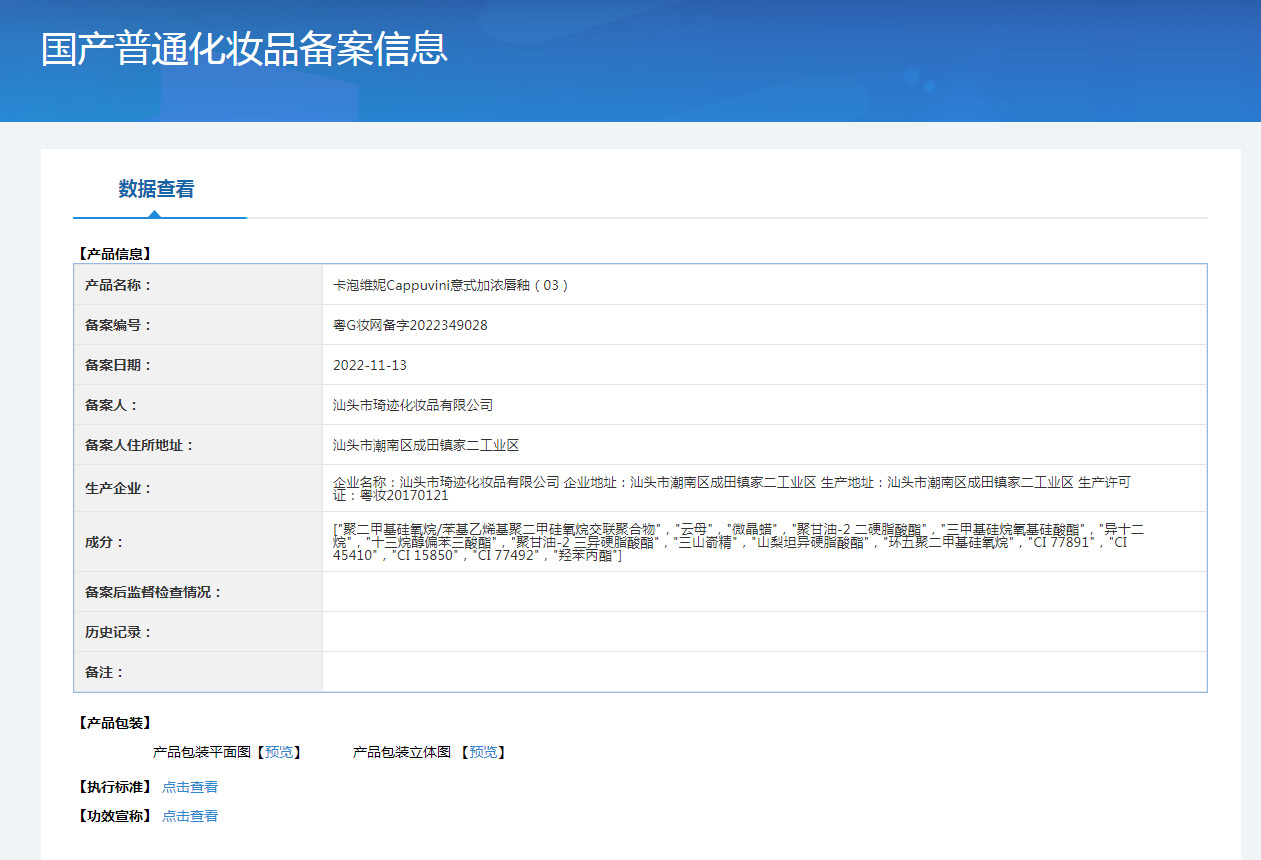The height and width of the screenshot is (860, 1261).
Task: Click the 【产品包装】 section heading
Action: click(114, 723)
